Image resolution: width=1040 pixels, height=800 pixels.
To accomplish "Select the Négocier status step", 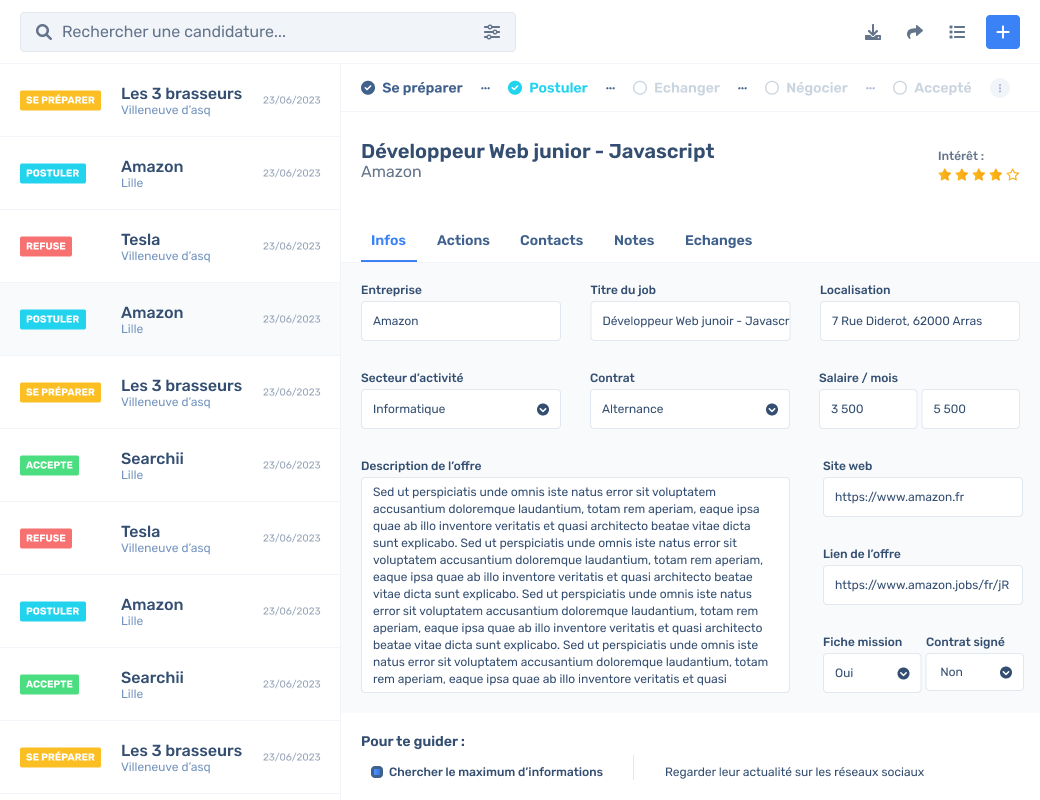I will [x=806, y=88].
